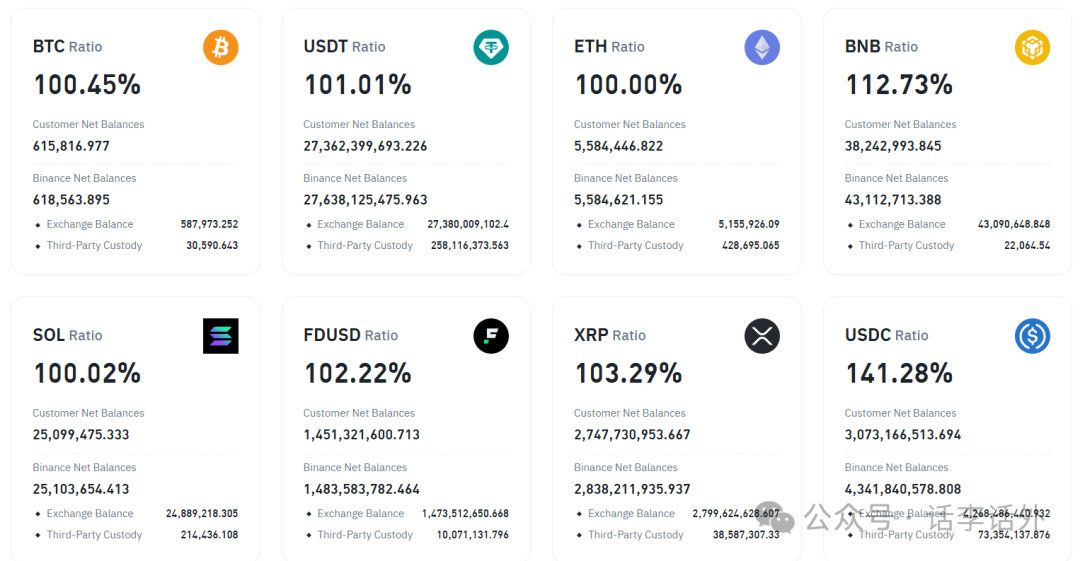Click USDT Third-Party Custody row label
The image size is (1080, 561).
coord(365,246)
